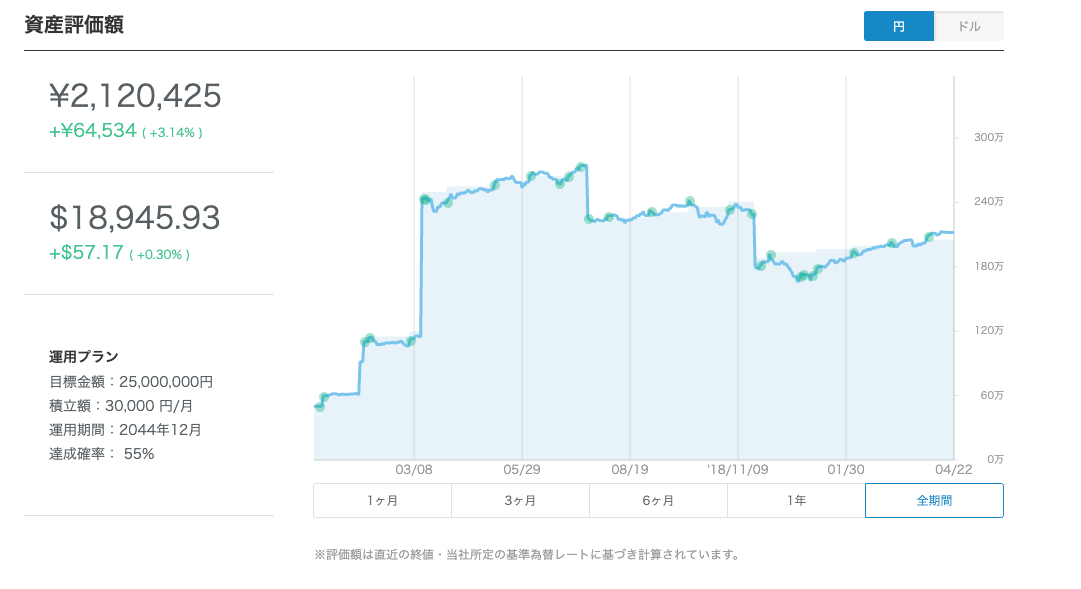Click the ¥2,120,425 total valuation amount
The image size is (1081, 589).
pyautogui.click(x=135, y=96)
